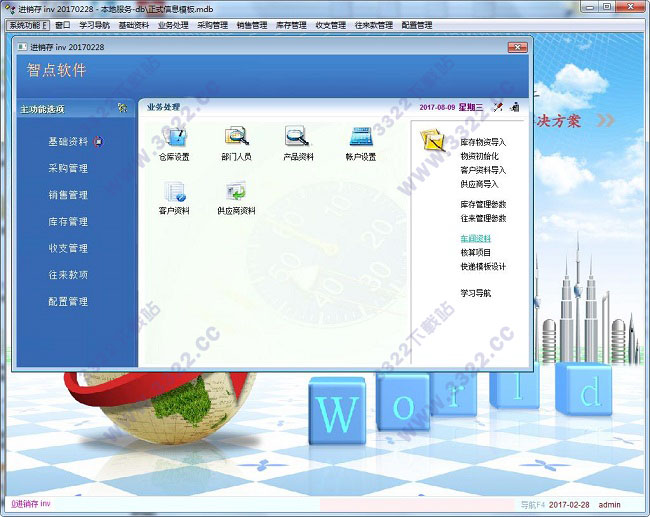Click the admin user in status bar

coord(609,505)
